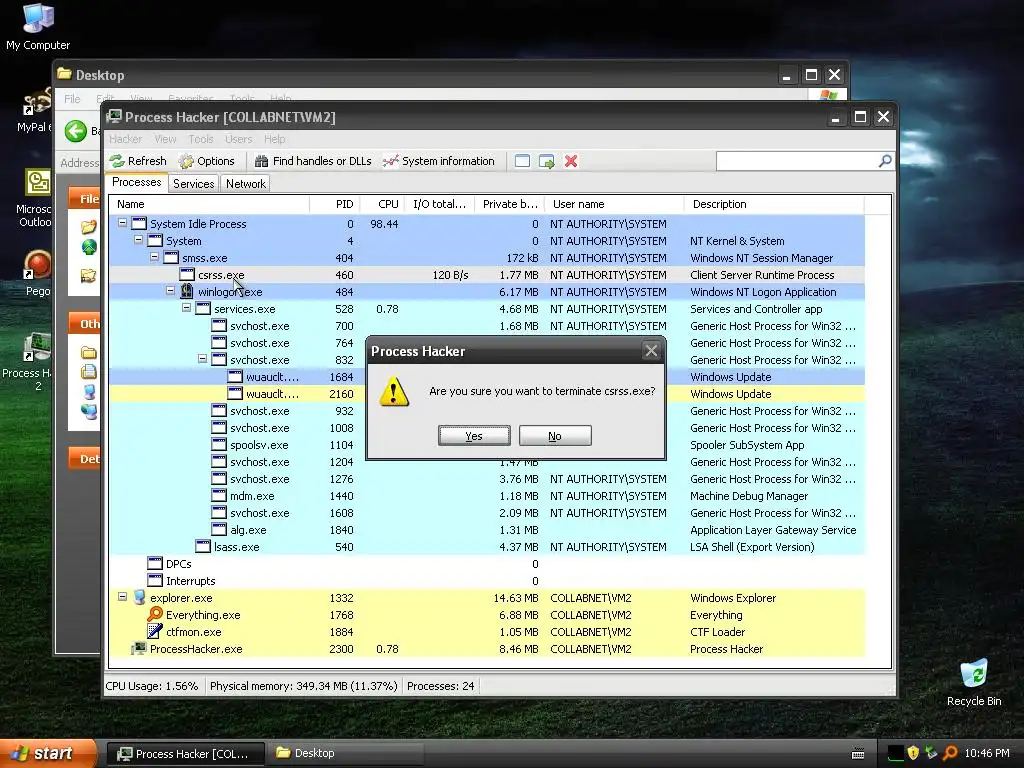Switch to Desktop taskbar button
Image resolution: width=1024 pixels, height=768 pixels.
click(346, 753)
